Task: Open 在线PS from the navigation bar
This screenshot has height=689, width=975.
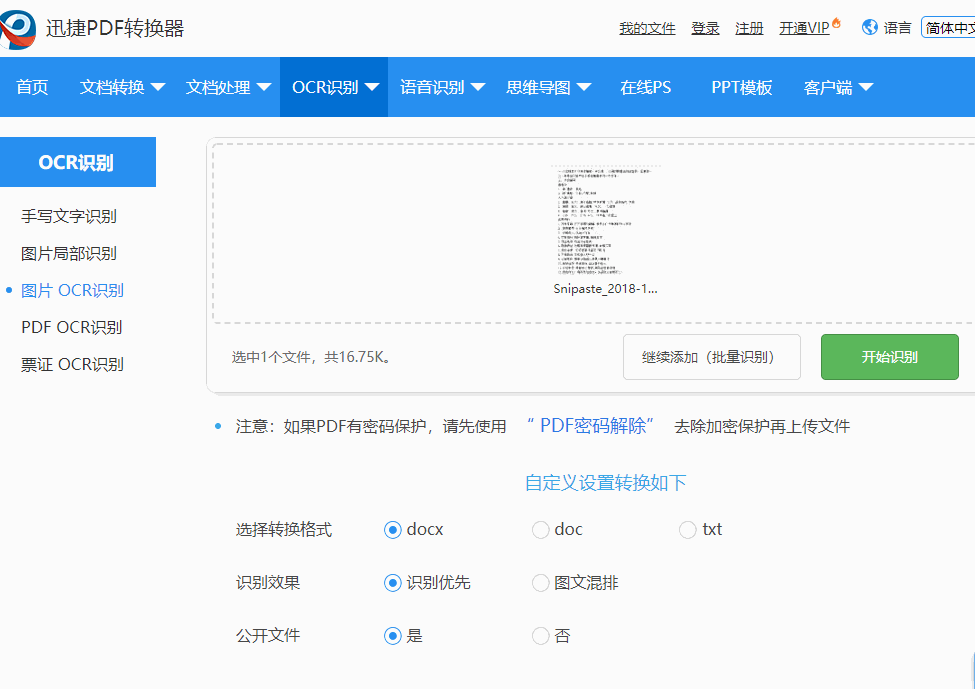Action: (645, 87)
